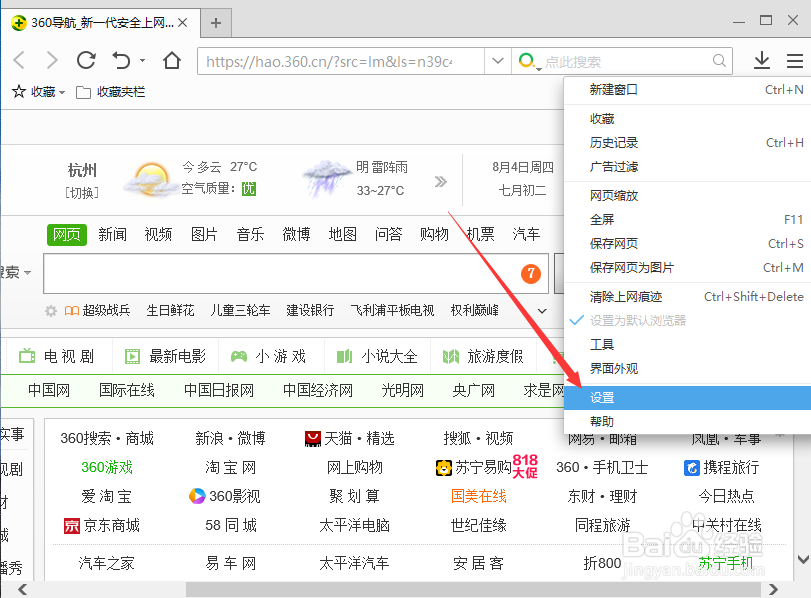Select 新建窗口 menu item
This screenshot has width=811, height=598.
[687, 90]
